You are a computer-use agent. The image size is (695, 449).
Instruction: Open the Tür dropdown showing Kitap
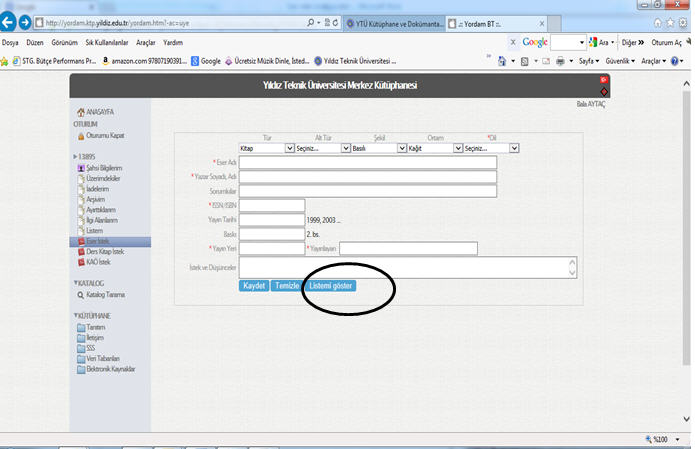(290, 148)
